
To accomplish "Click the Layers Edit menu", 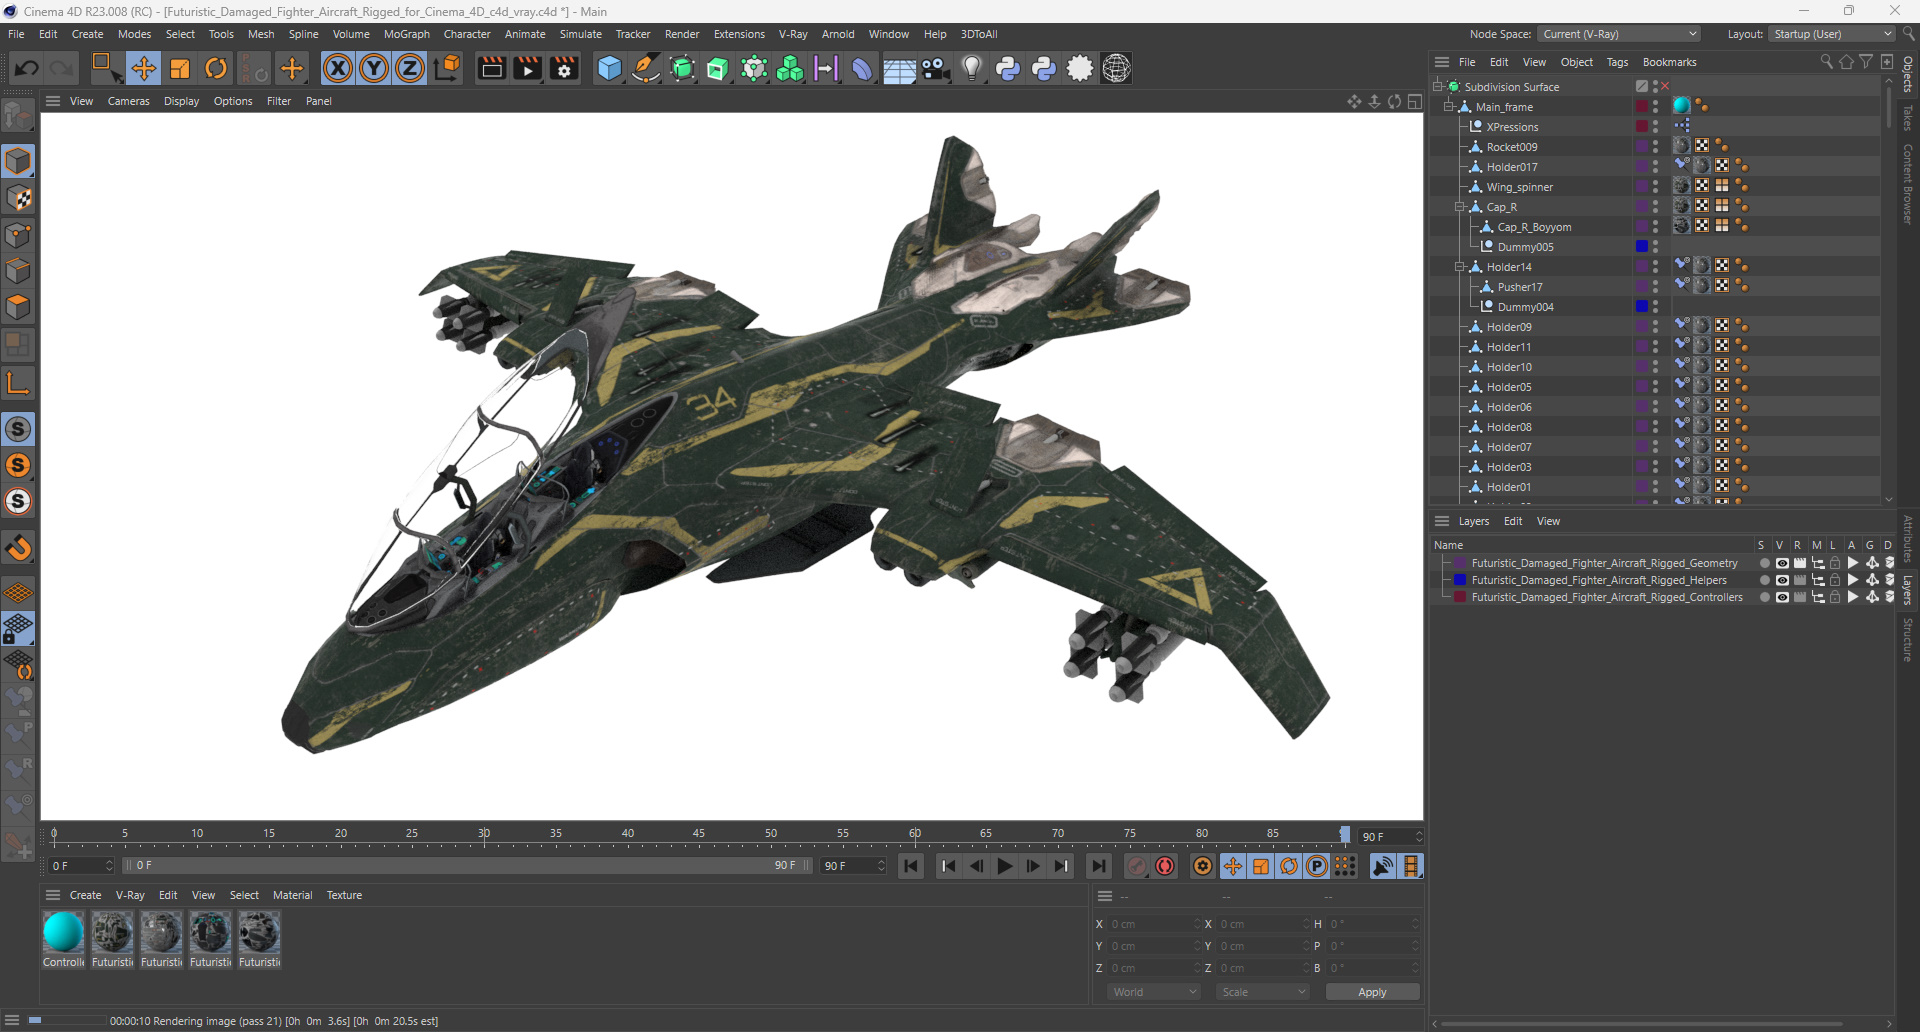I will tap(1513, 521).
